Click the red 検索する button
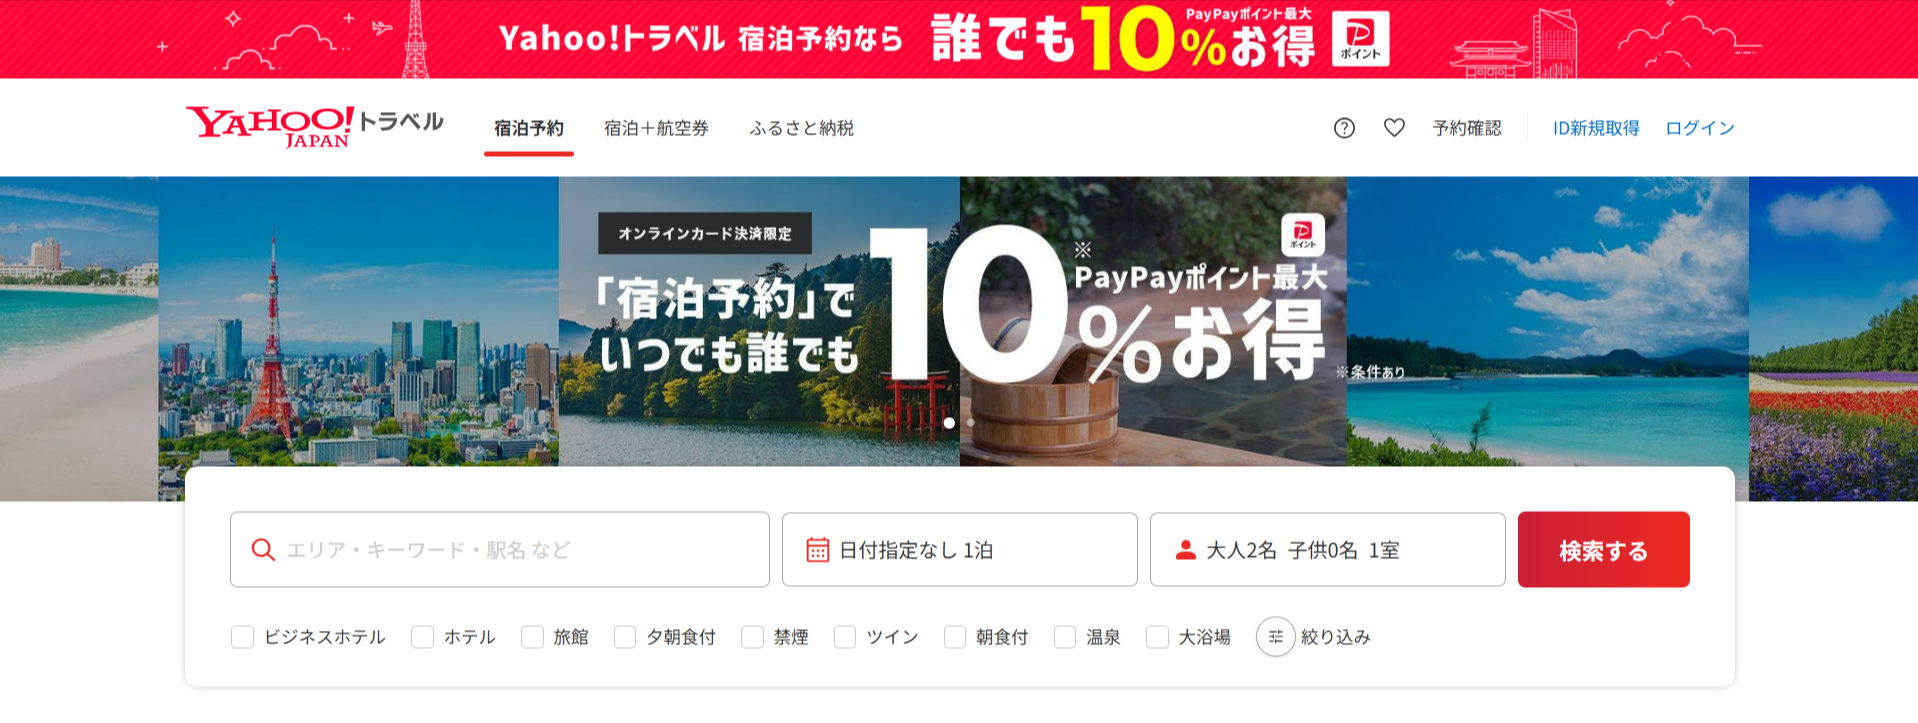The width and height of the screenshot is (1918, 723). coord(1604,550)
